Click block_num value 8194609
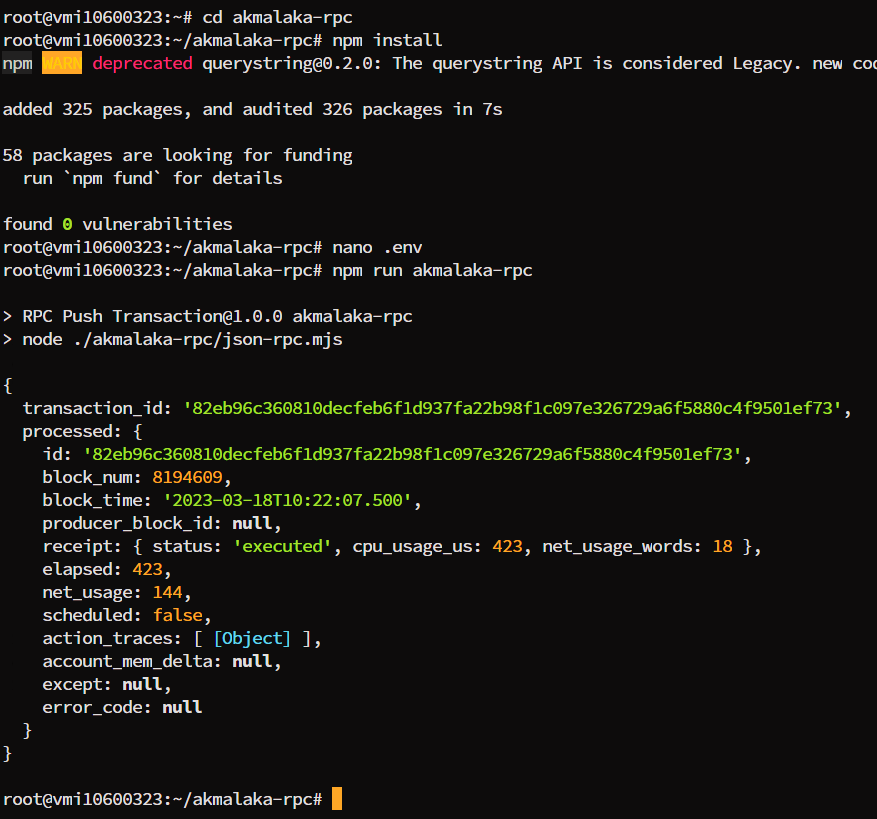Image resolution: width=877 pixels, height=819 pixels. pyautogui.click(x=187, y=477)
